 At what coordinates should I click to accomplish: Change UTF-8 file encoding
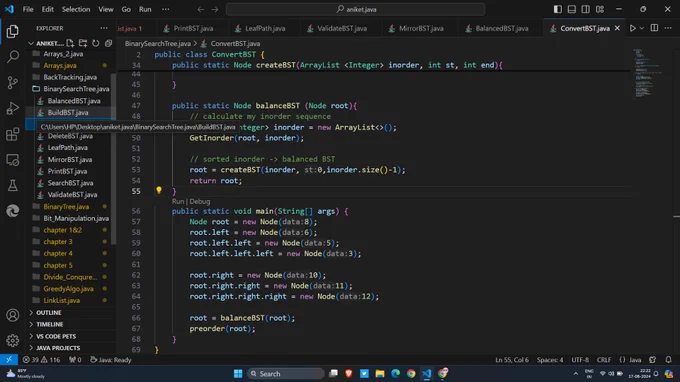[580, 360]
